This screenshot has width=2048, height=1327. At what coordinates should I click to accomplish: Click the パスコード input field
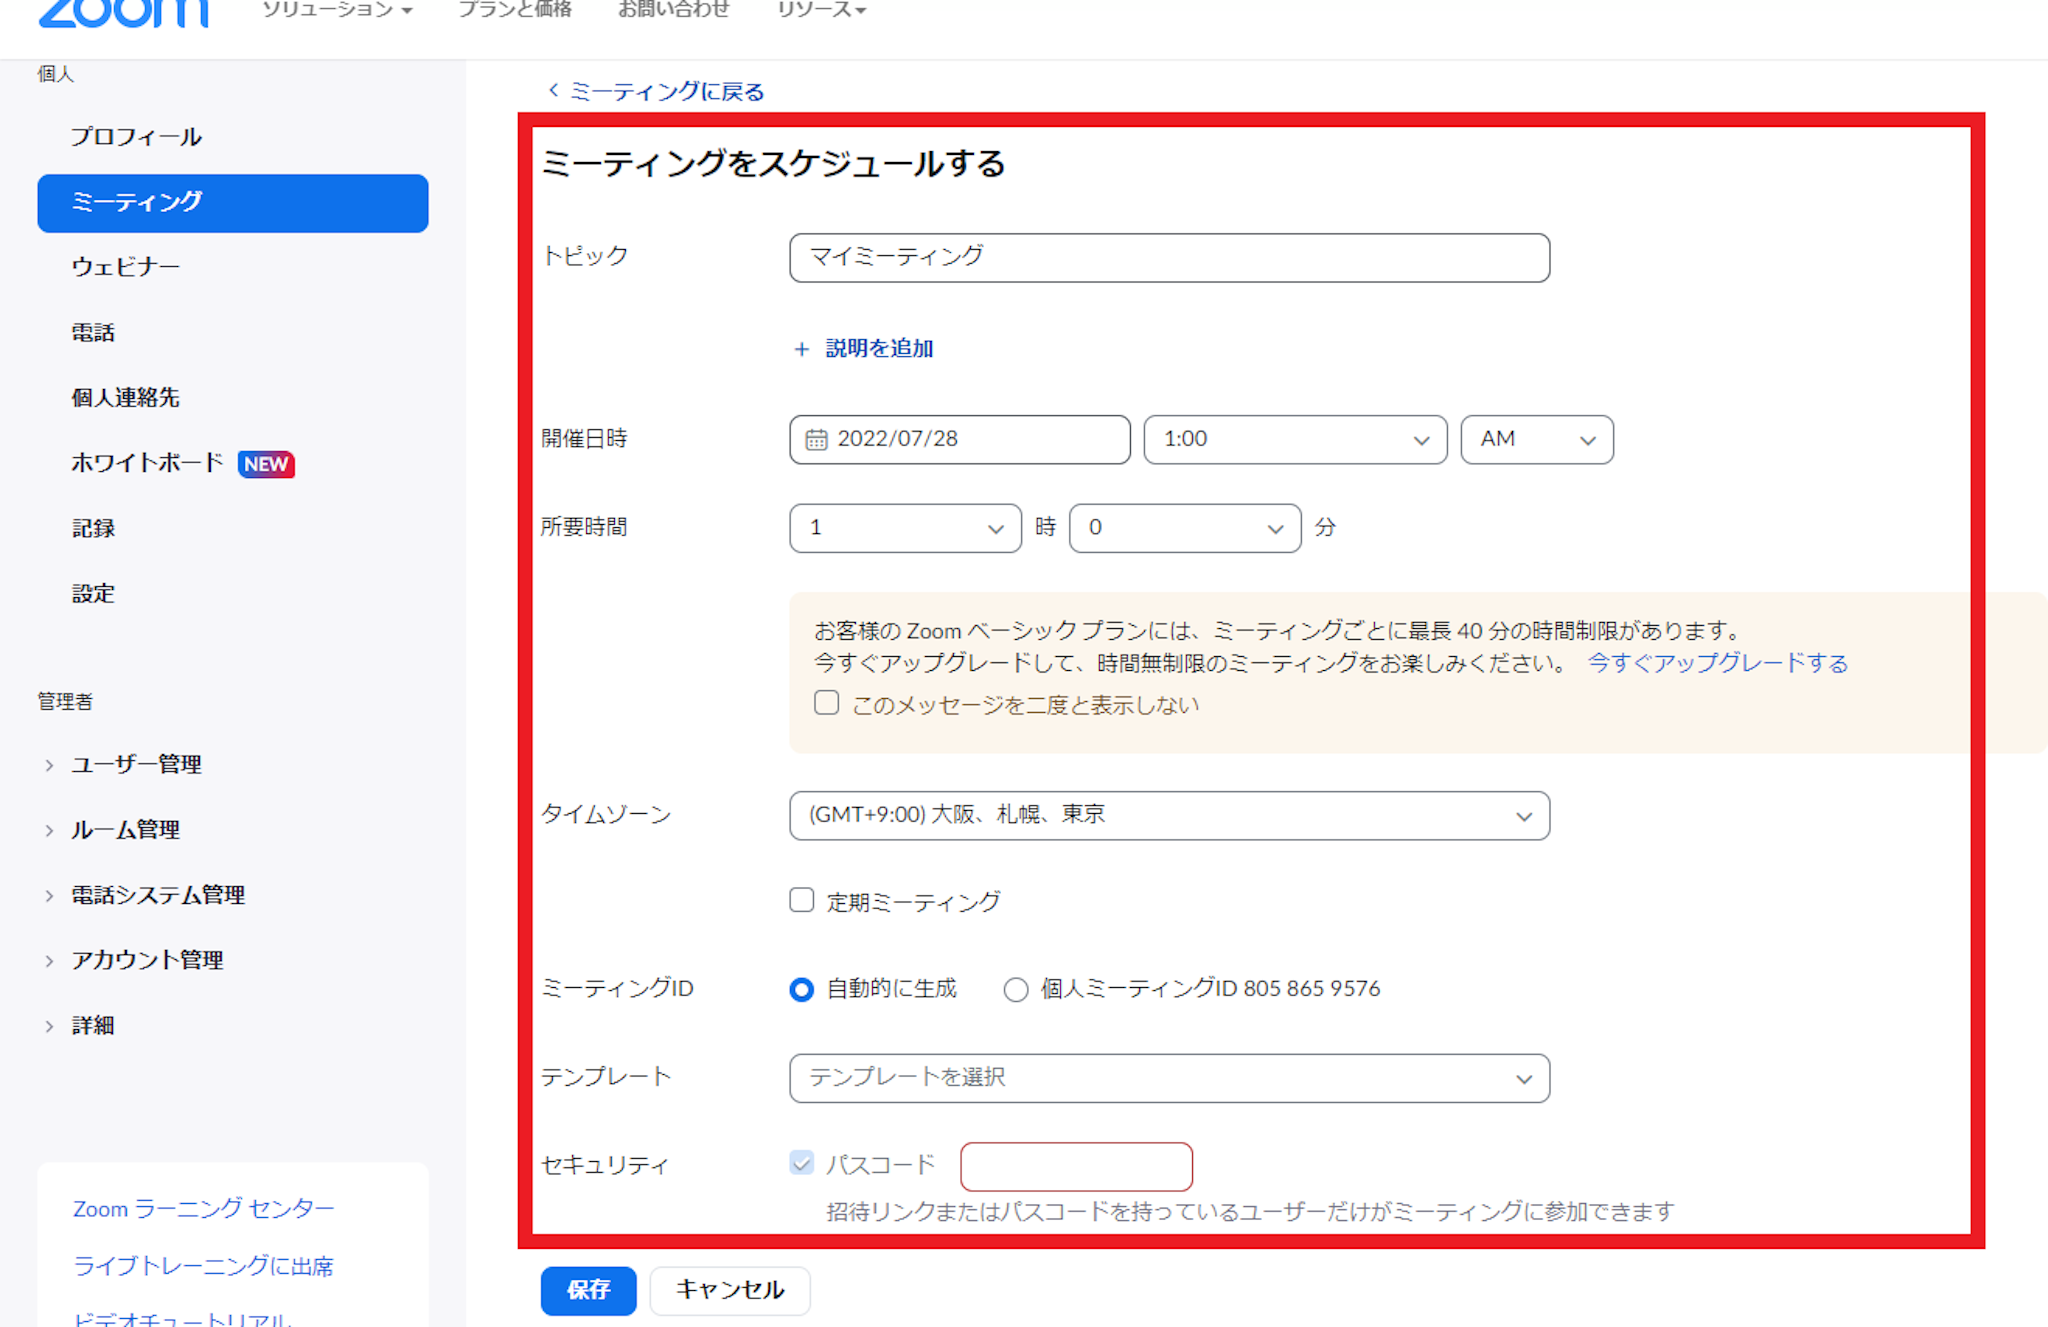[x=1076, y=1166]
